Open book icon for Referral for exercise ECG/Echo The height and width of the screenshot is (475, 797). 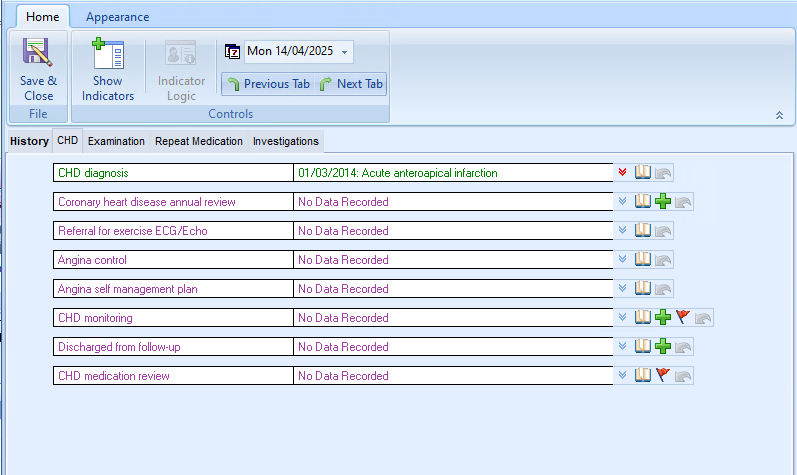(643, 231)
